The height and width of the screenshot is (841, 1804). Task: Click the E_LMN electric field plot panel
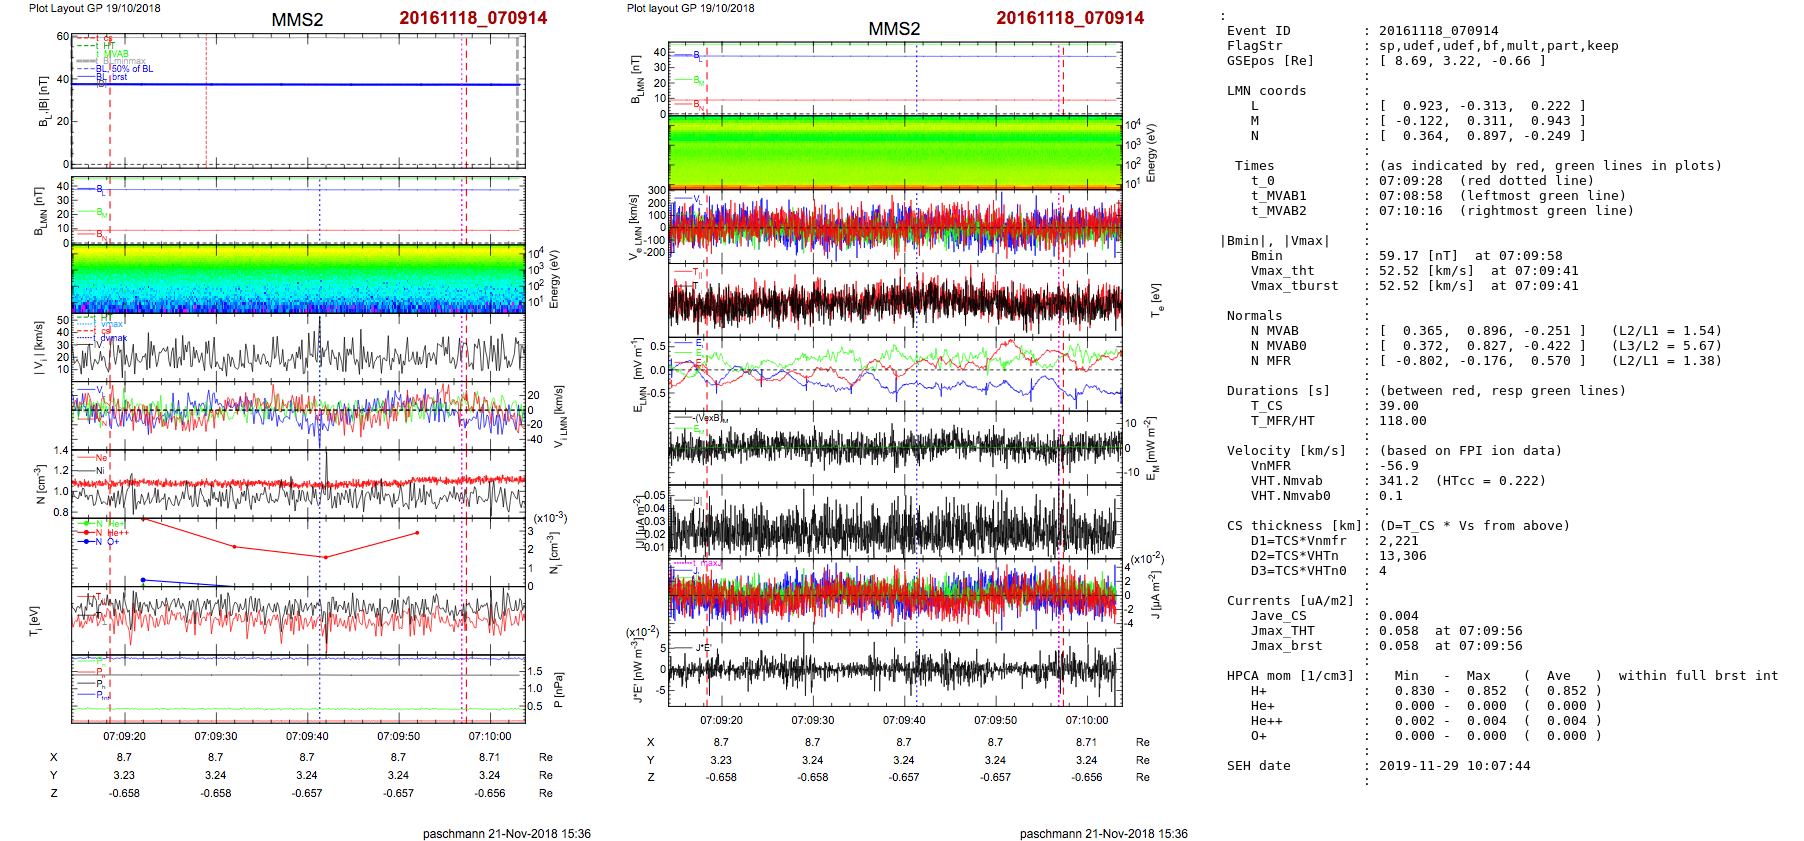pos(895,373)
